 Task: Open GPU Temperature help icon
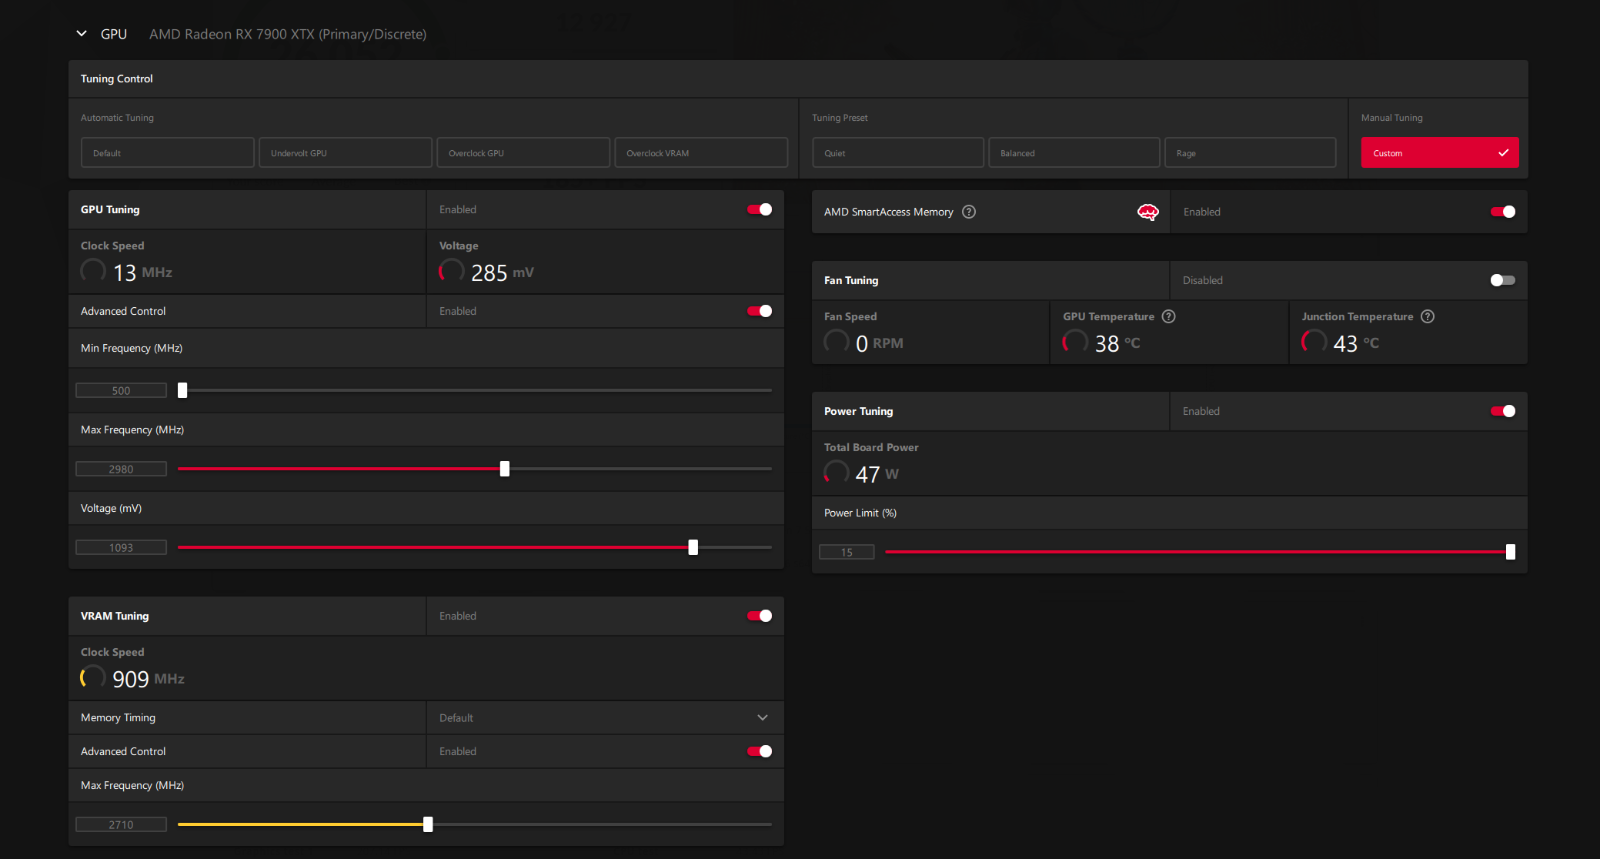1169,317
